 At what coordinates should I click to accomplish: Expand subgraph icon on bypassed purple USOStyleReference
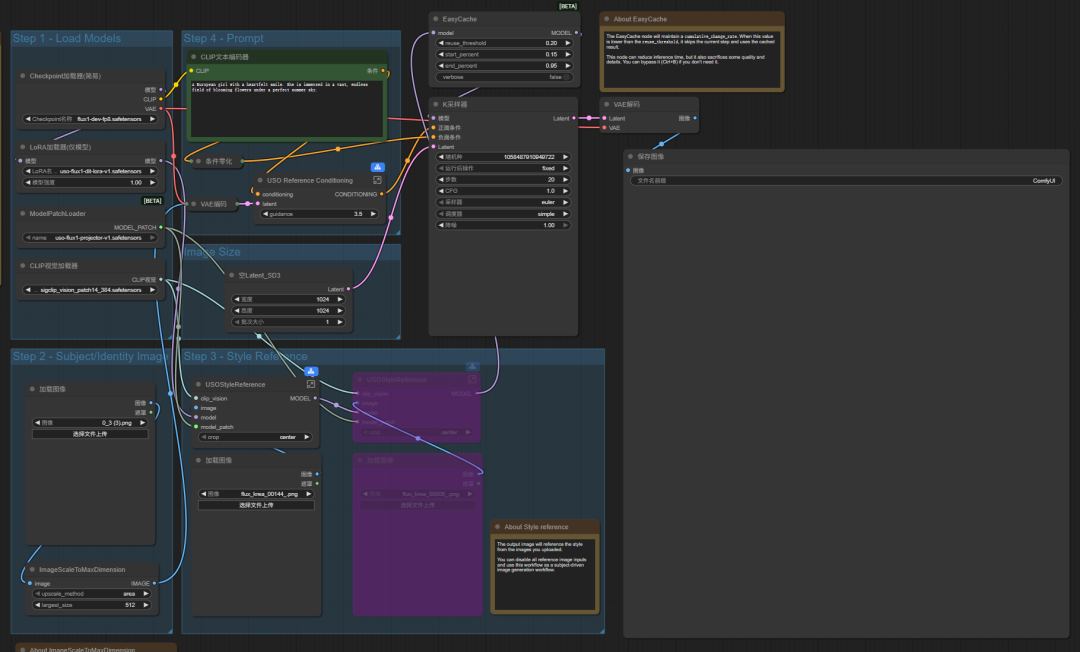coord(472,379)
